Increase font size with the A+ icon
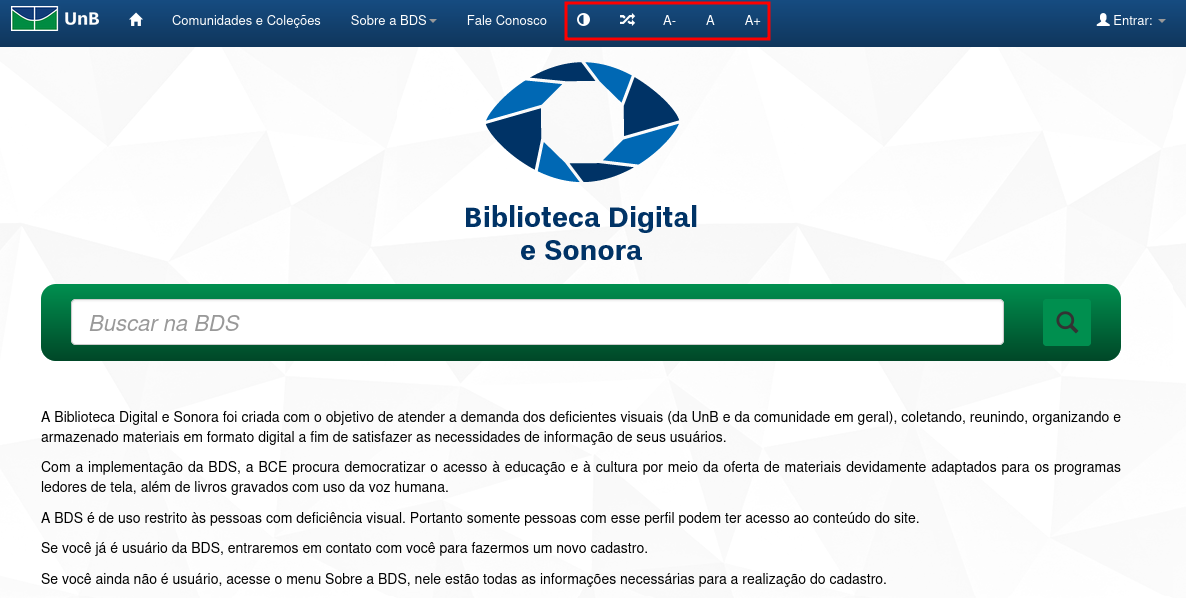 (x=751, y=19)
